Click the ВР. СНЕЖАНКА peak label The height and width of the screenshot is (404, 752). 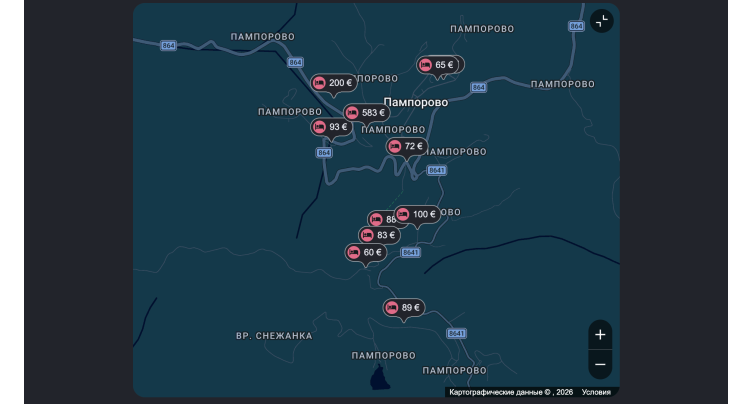click(274, 336)
